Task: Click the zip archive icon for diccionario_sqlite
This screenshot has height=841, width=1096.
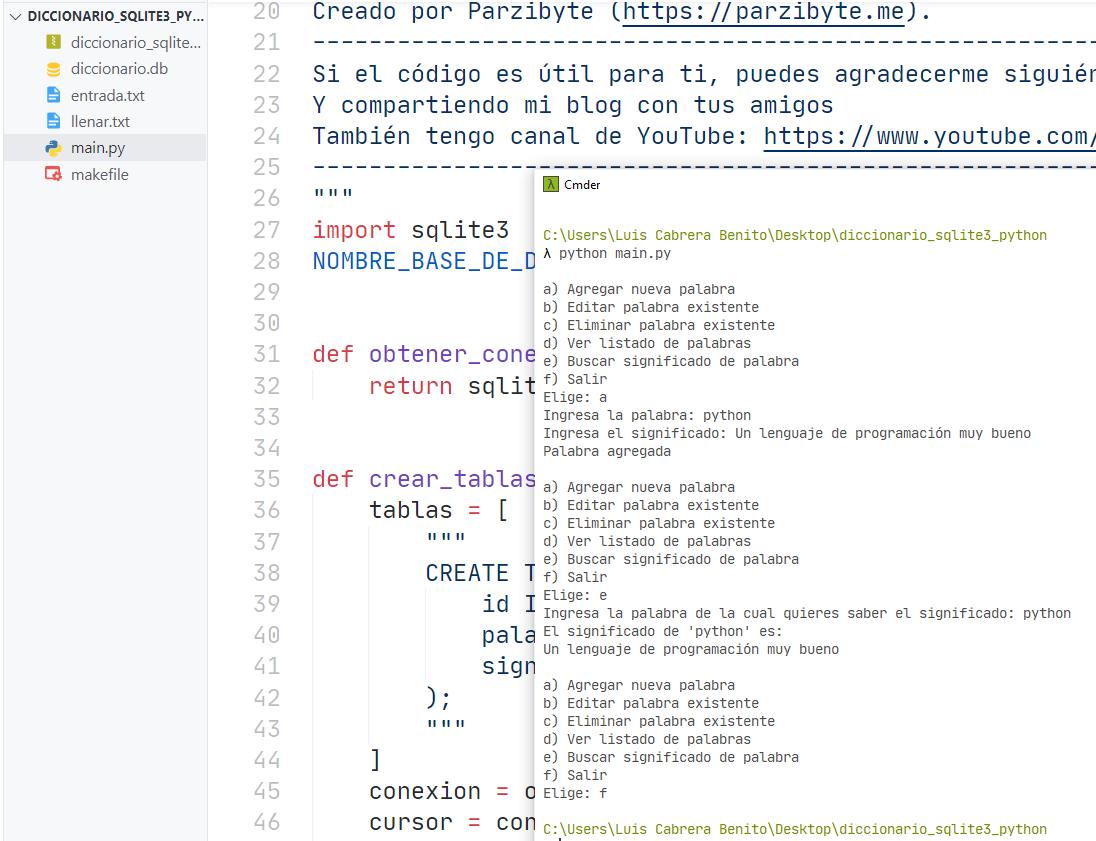Action: (x=53, y=43)
